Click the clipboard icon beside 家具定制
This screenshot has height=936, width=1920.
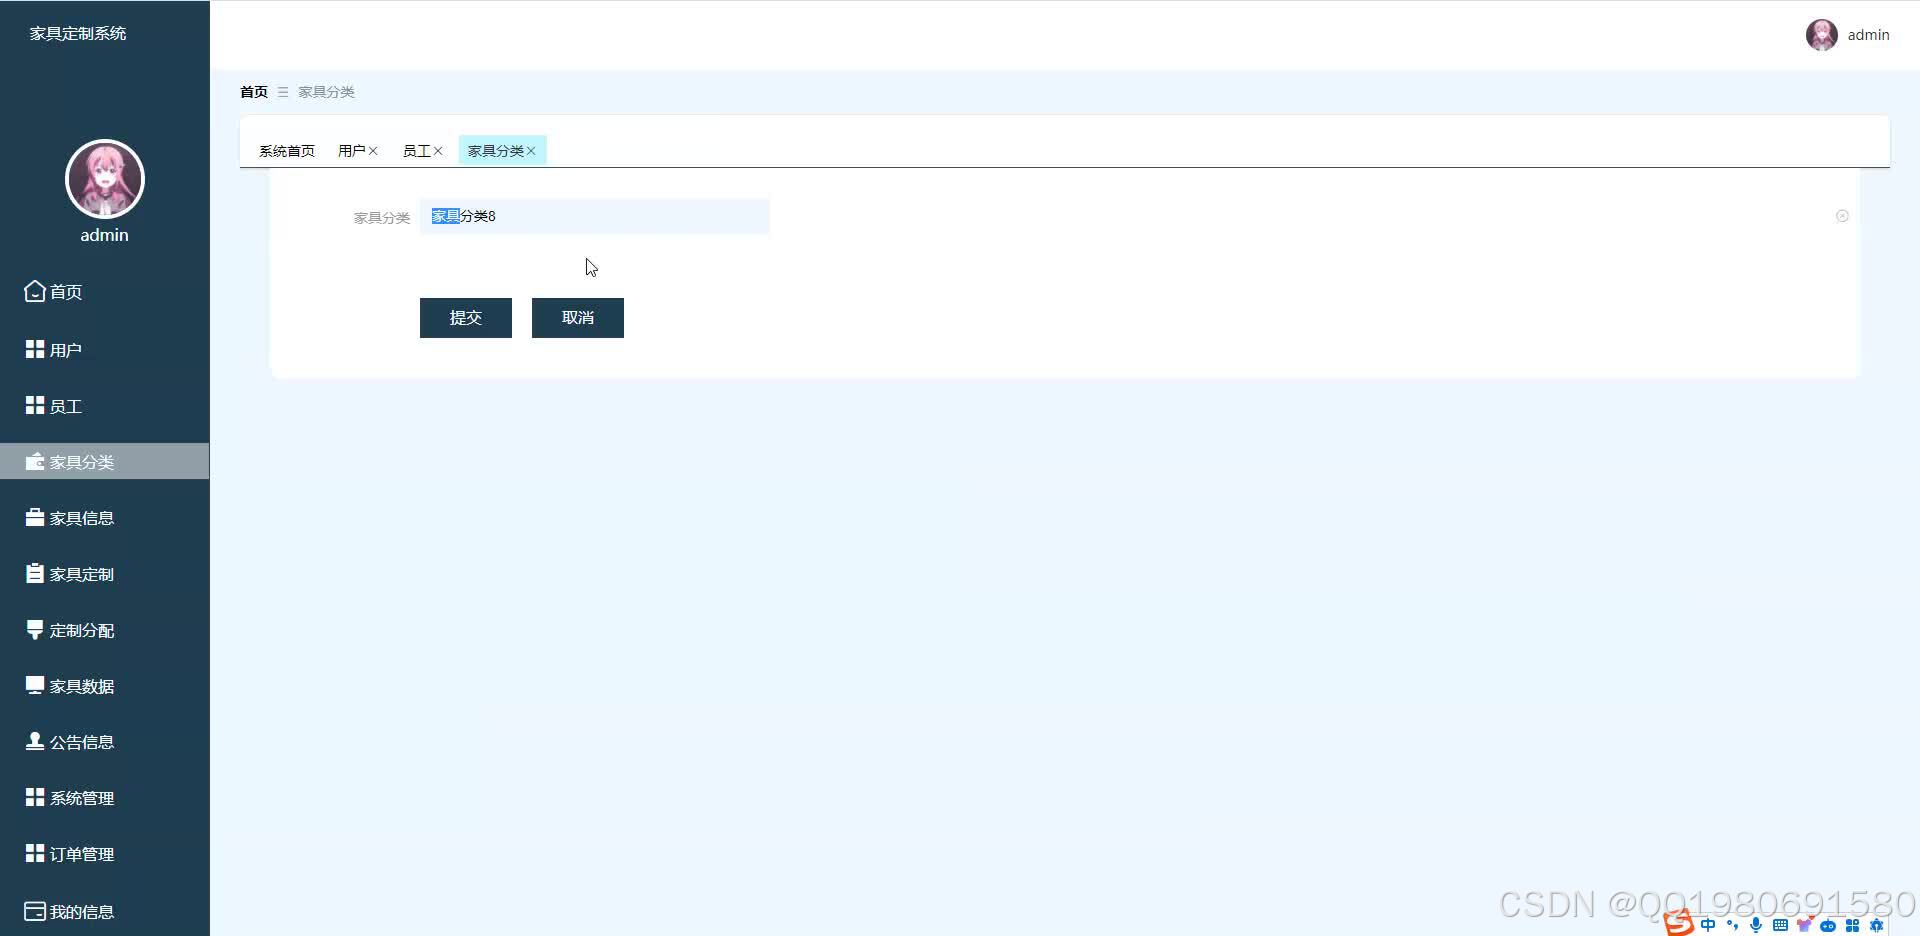[35, 573]
